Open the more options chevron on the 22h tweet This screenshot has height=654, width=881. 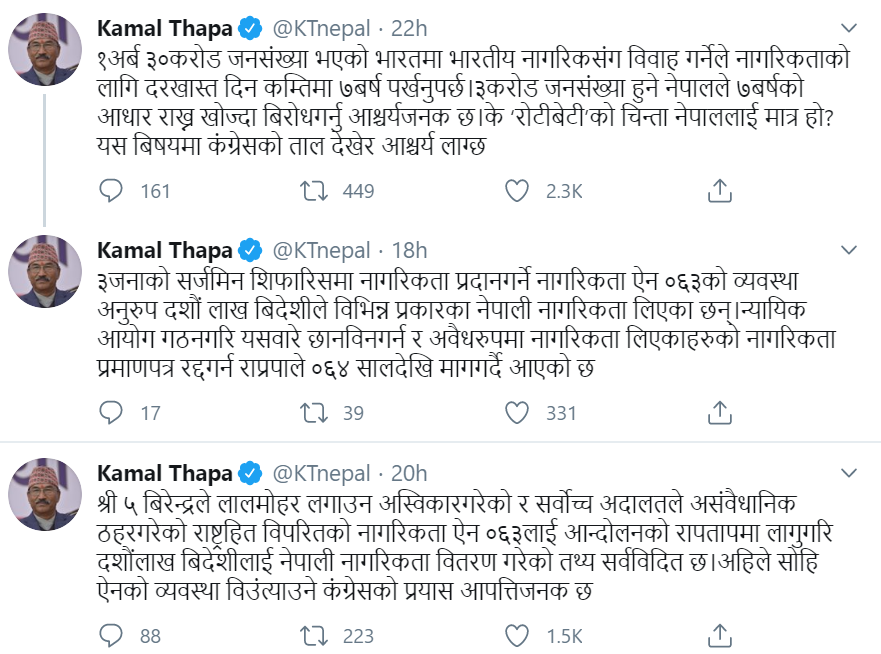(x=848, y=27)
